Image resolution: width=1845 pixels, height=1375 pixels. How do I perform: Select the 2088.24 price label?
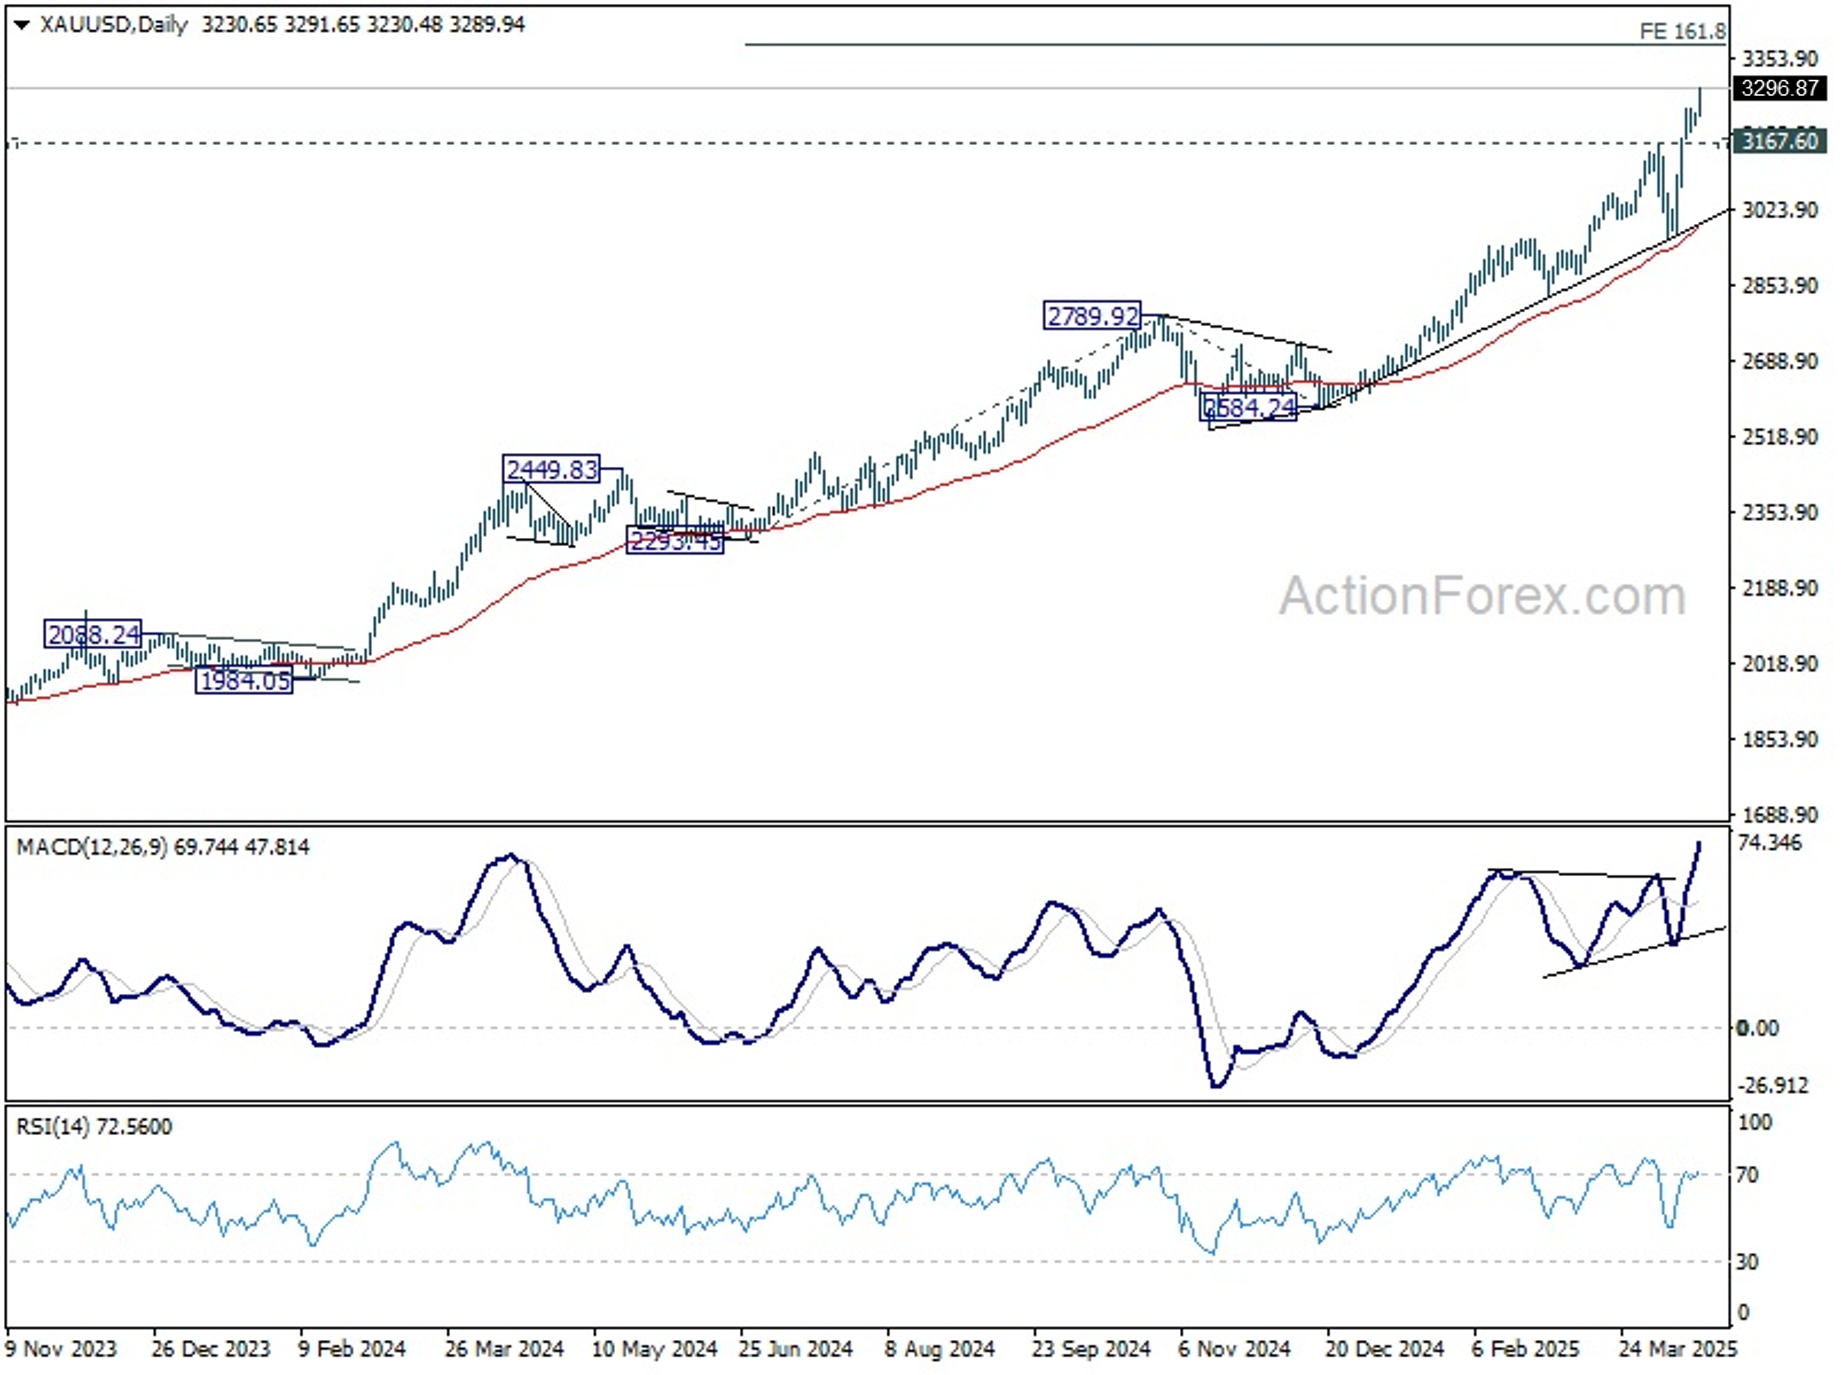point(93,634)
